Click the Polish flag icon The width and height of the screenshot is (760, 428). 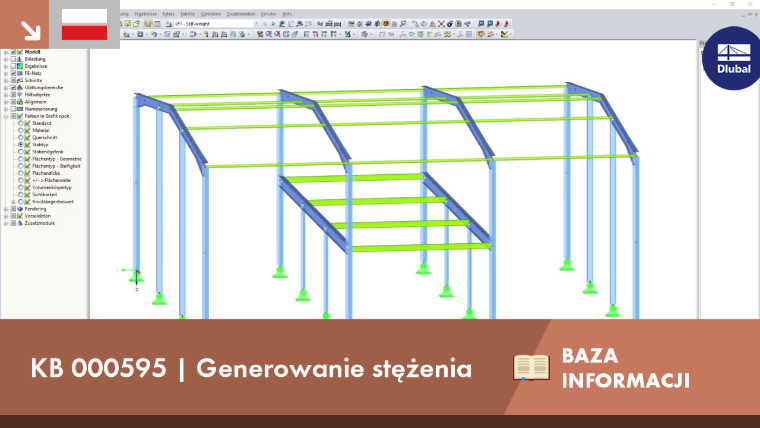click(x=84, y=24)
